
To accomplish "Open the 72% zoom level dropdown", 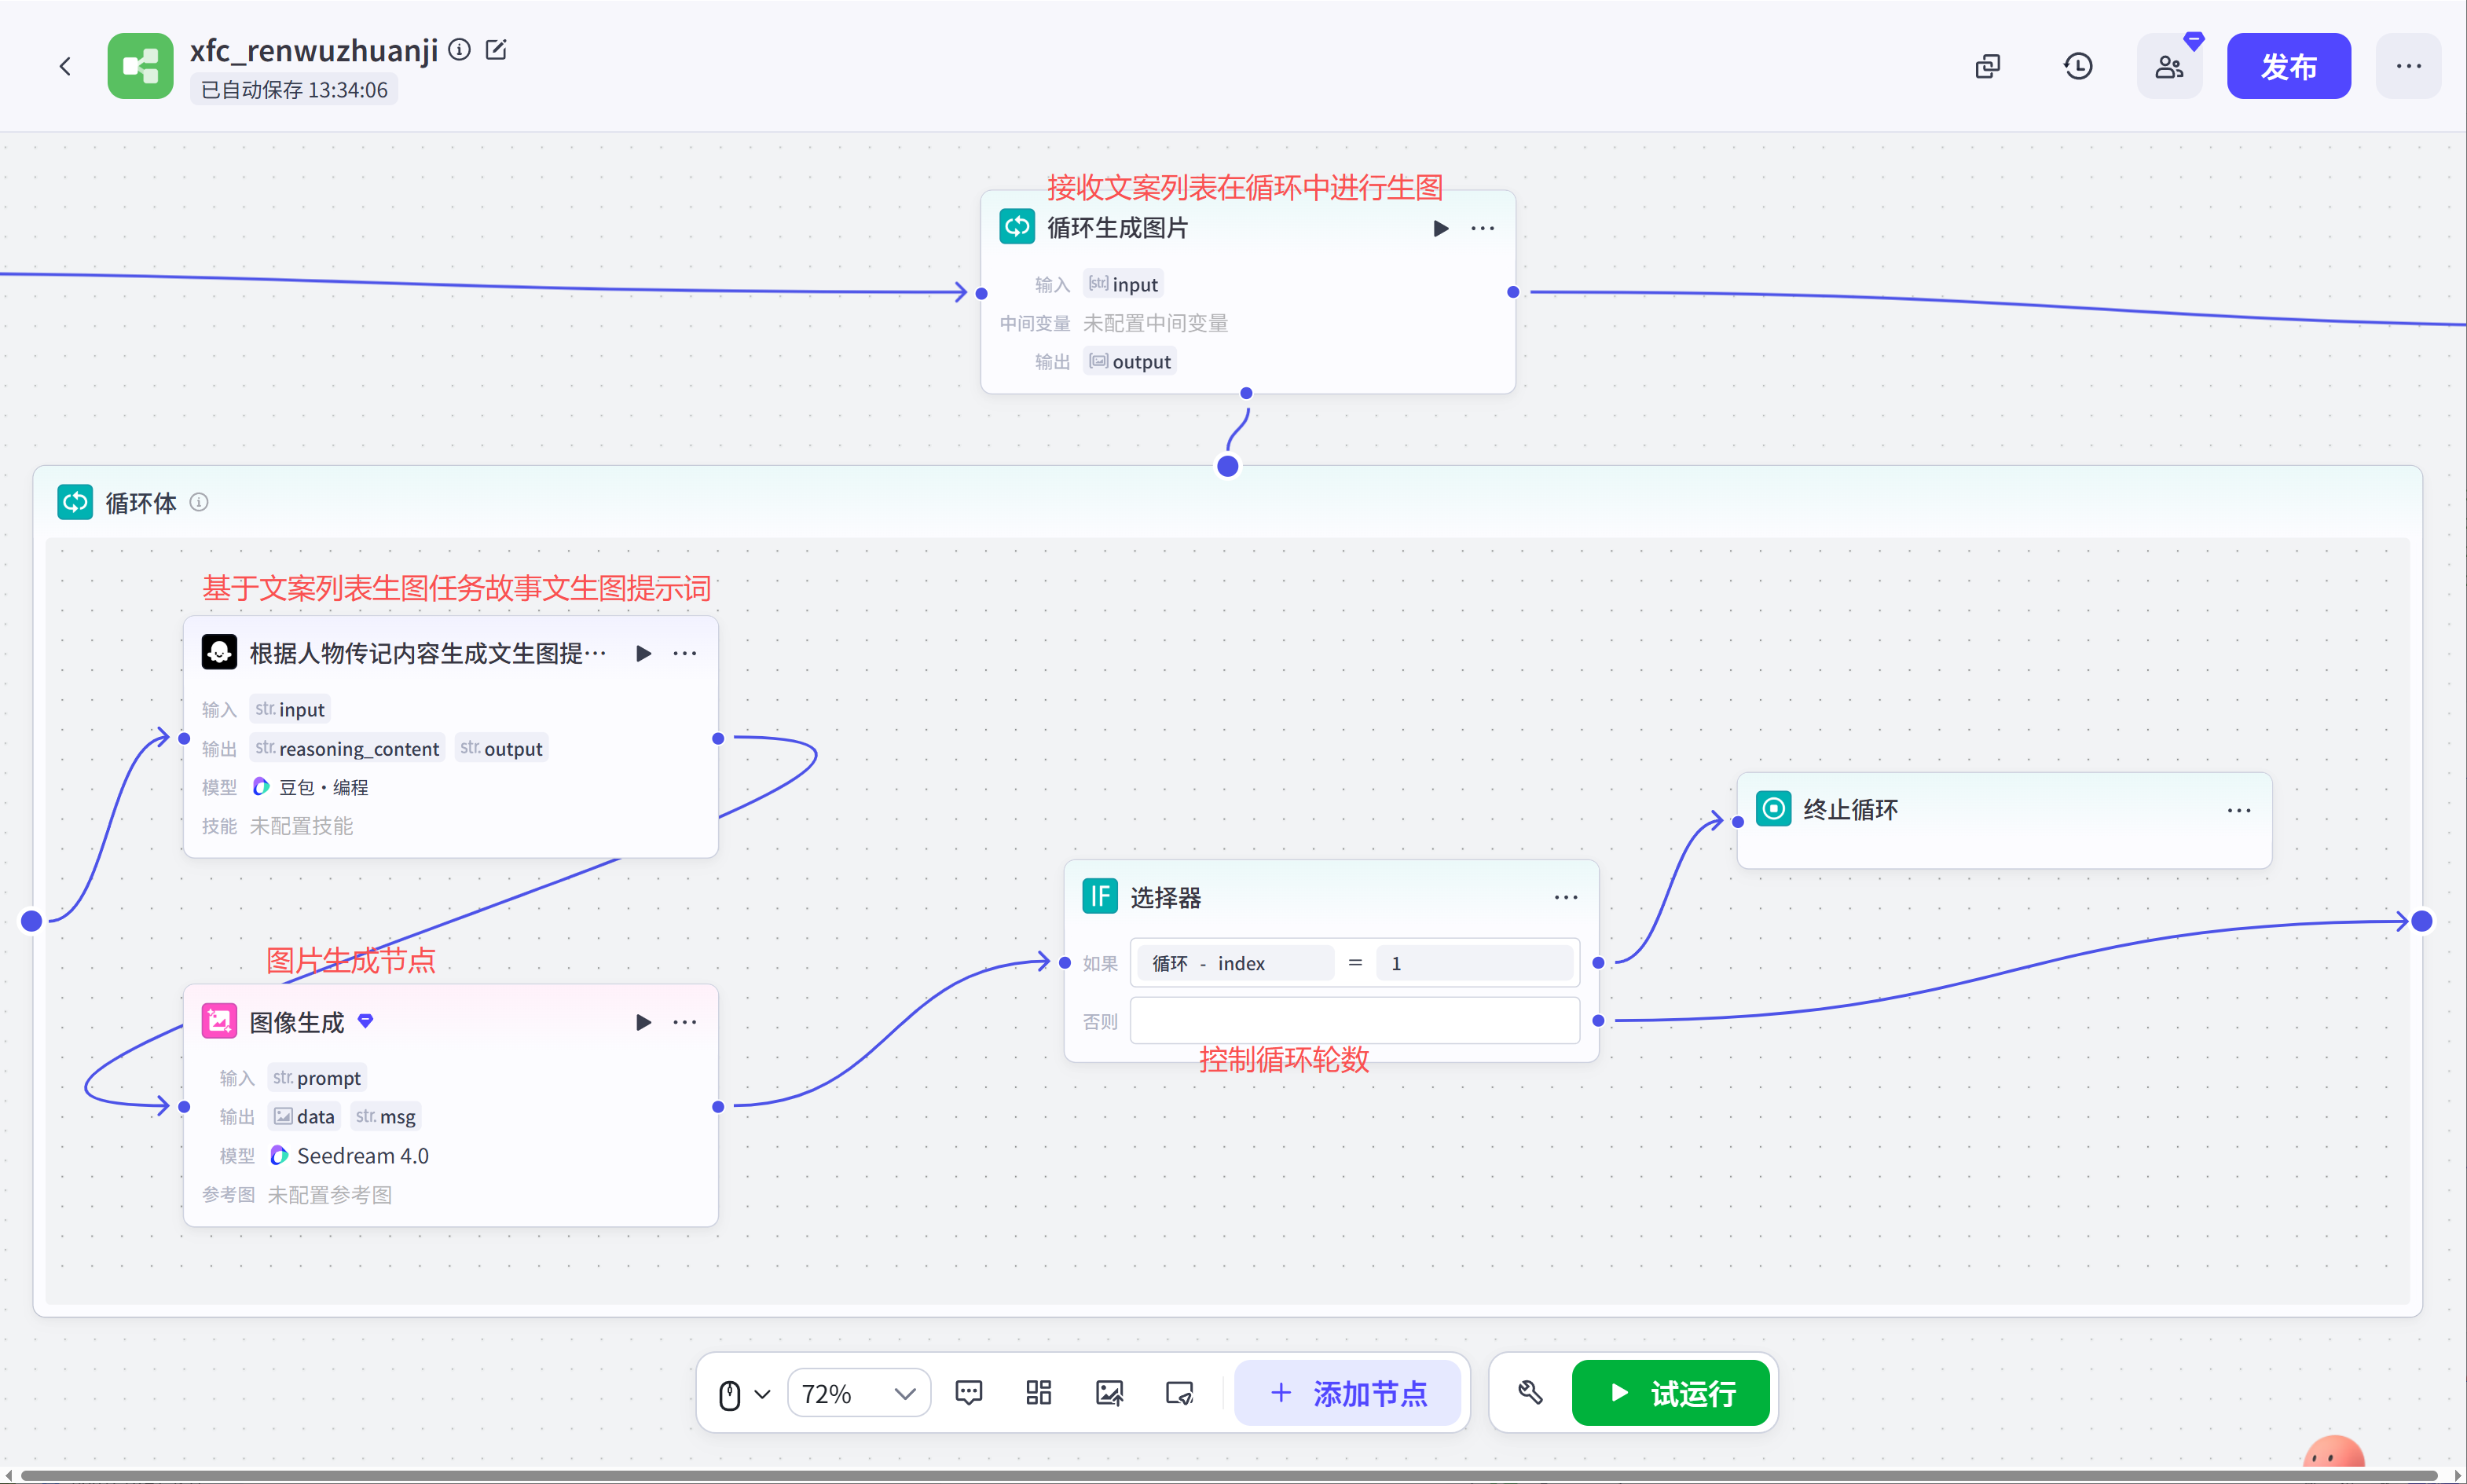I will click(x=858, y=1393).
